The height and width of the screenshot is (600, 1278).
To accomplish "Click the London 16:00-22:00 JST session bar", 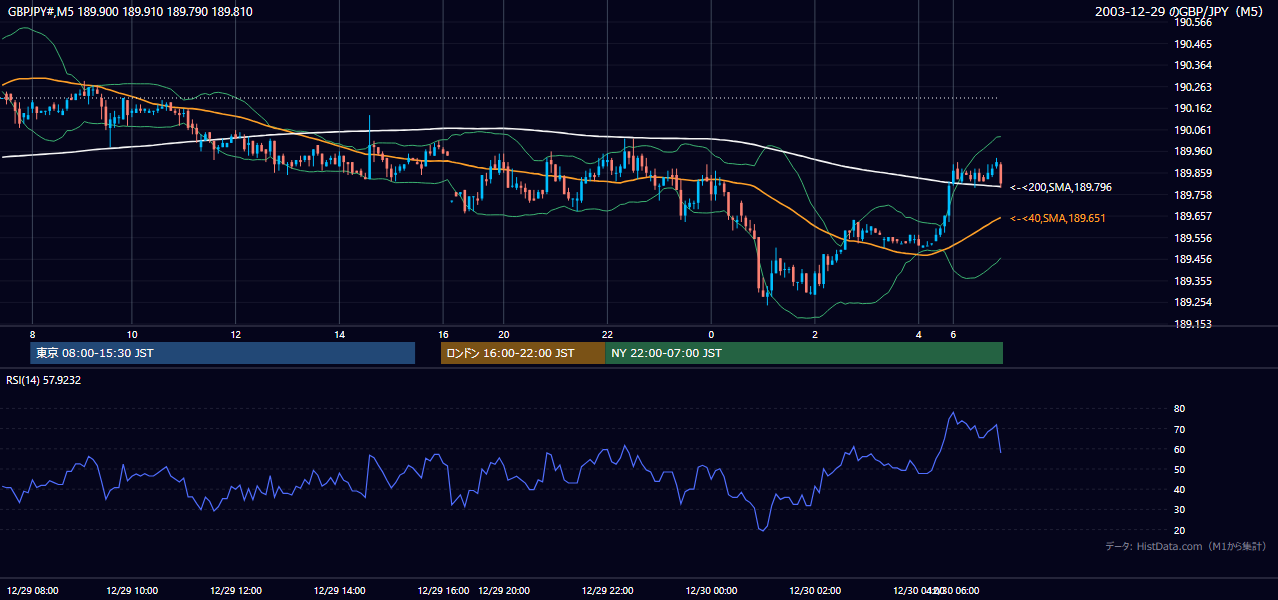I will point(523,353).
